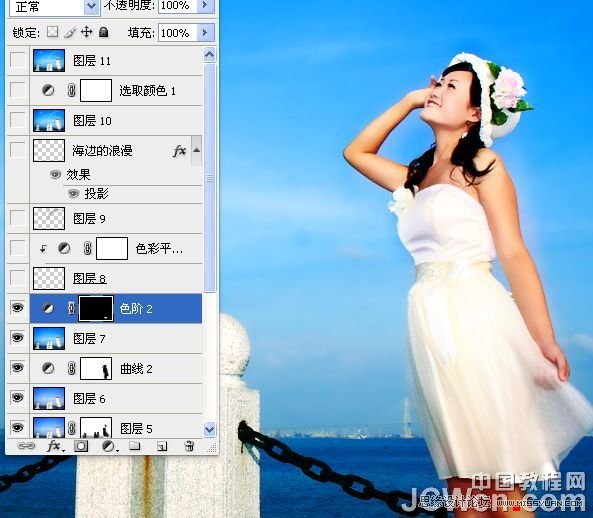Viewport: 593px width, 518px height.
Task: Toggle the 效果 effects eye
Action: [55, 174]
